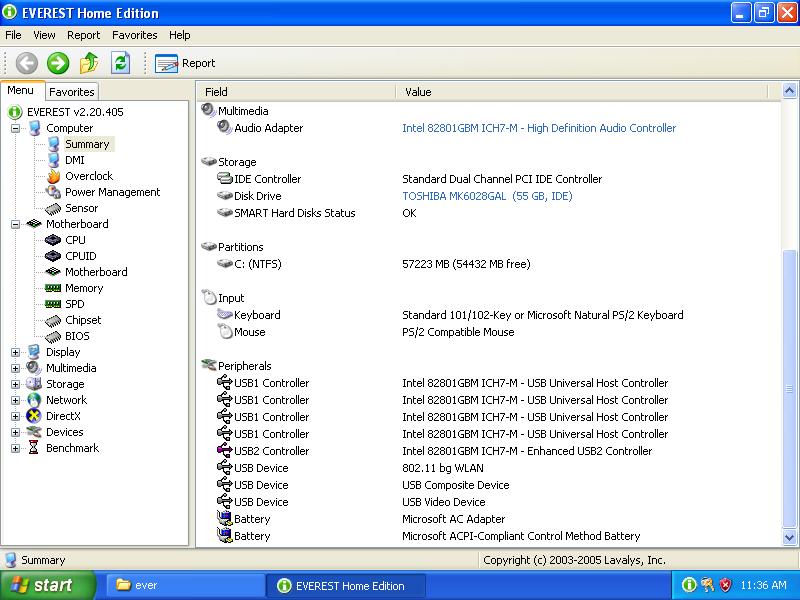Click the Devices icon in tree
This screenshot has width=800, height=600.
point(34,432)
